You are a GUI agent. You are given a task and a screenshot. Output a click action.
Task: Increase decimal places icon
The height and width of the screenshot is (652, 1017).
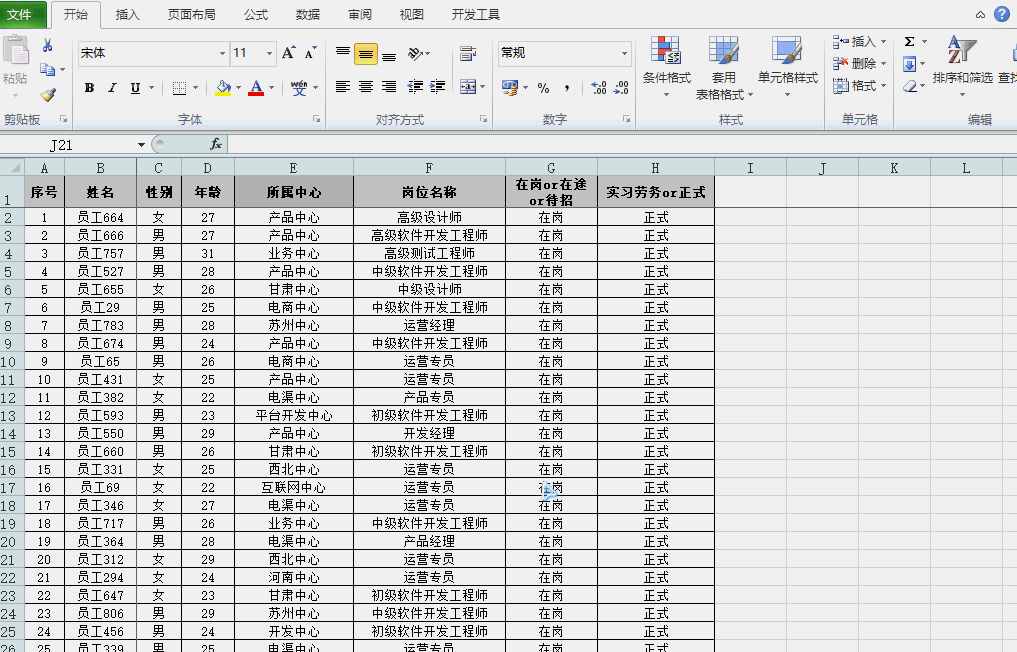[x=599, y=88]
